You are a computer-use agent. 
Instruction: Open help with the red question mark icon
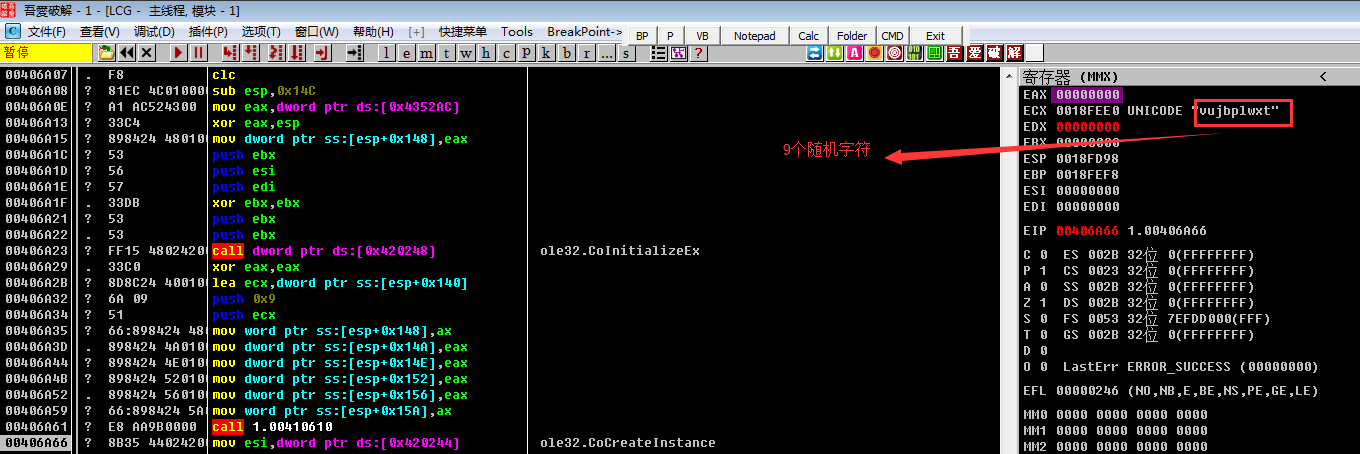tap(698, 53)
